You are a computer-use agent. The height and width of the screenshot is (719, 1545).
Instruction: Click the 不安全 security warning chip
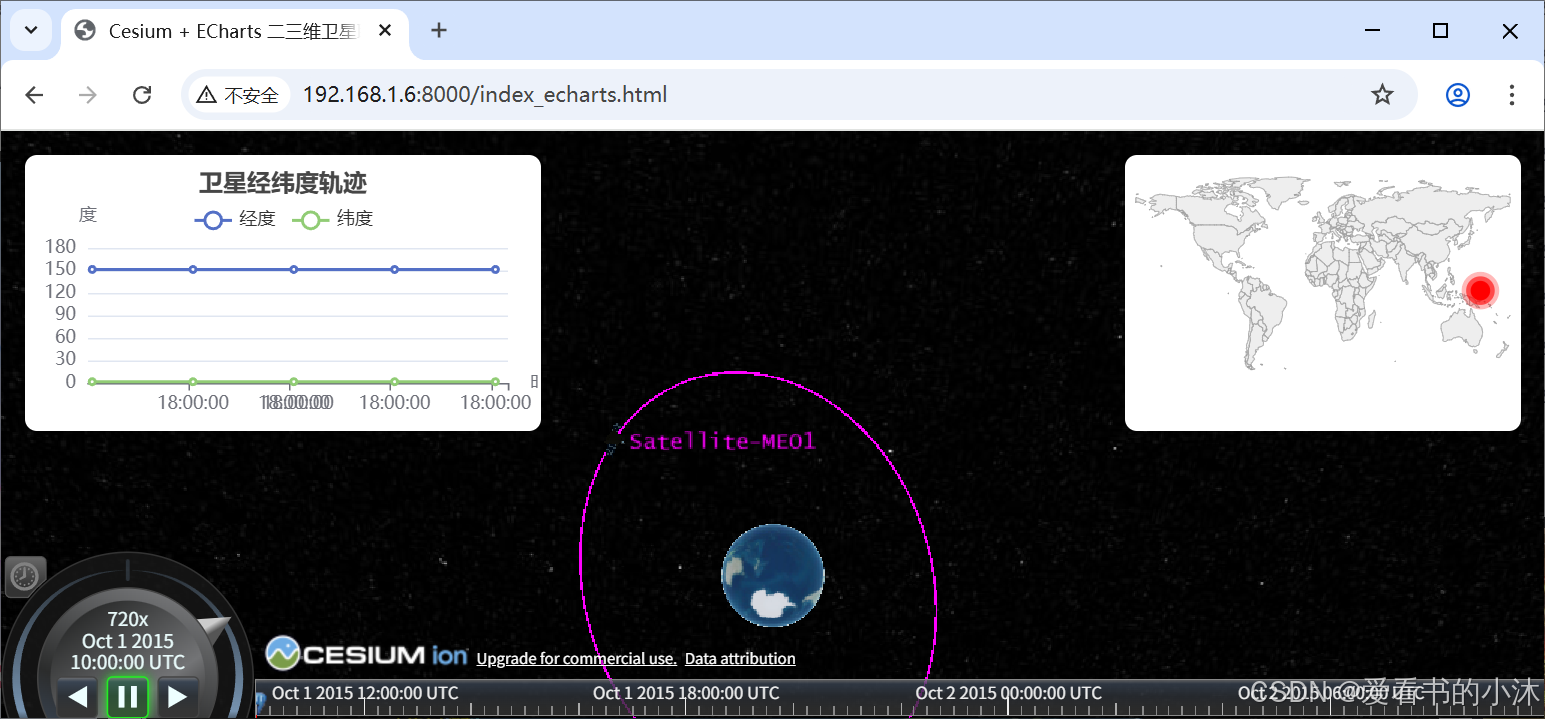click(237, 95)
